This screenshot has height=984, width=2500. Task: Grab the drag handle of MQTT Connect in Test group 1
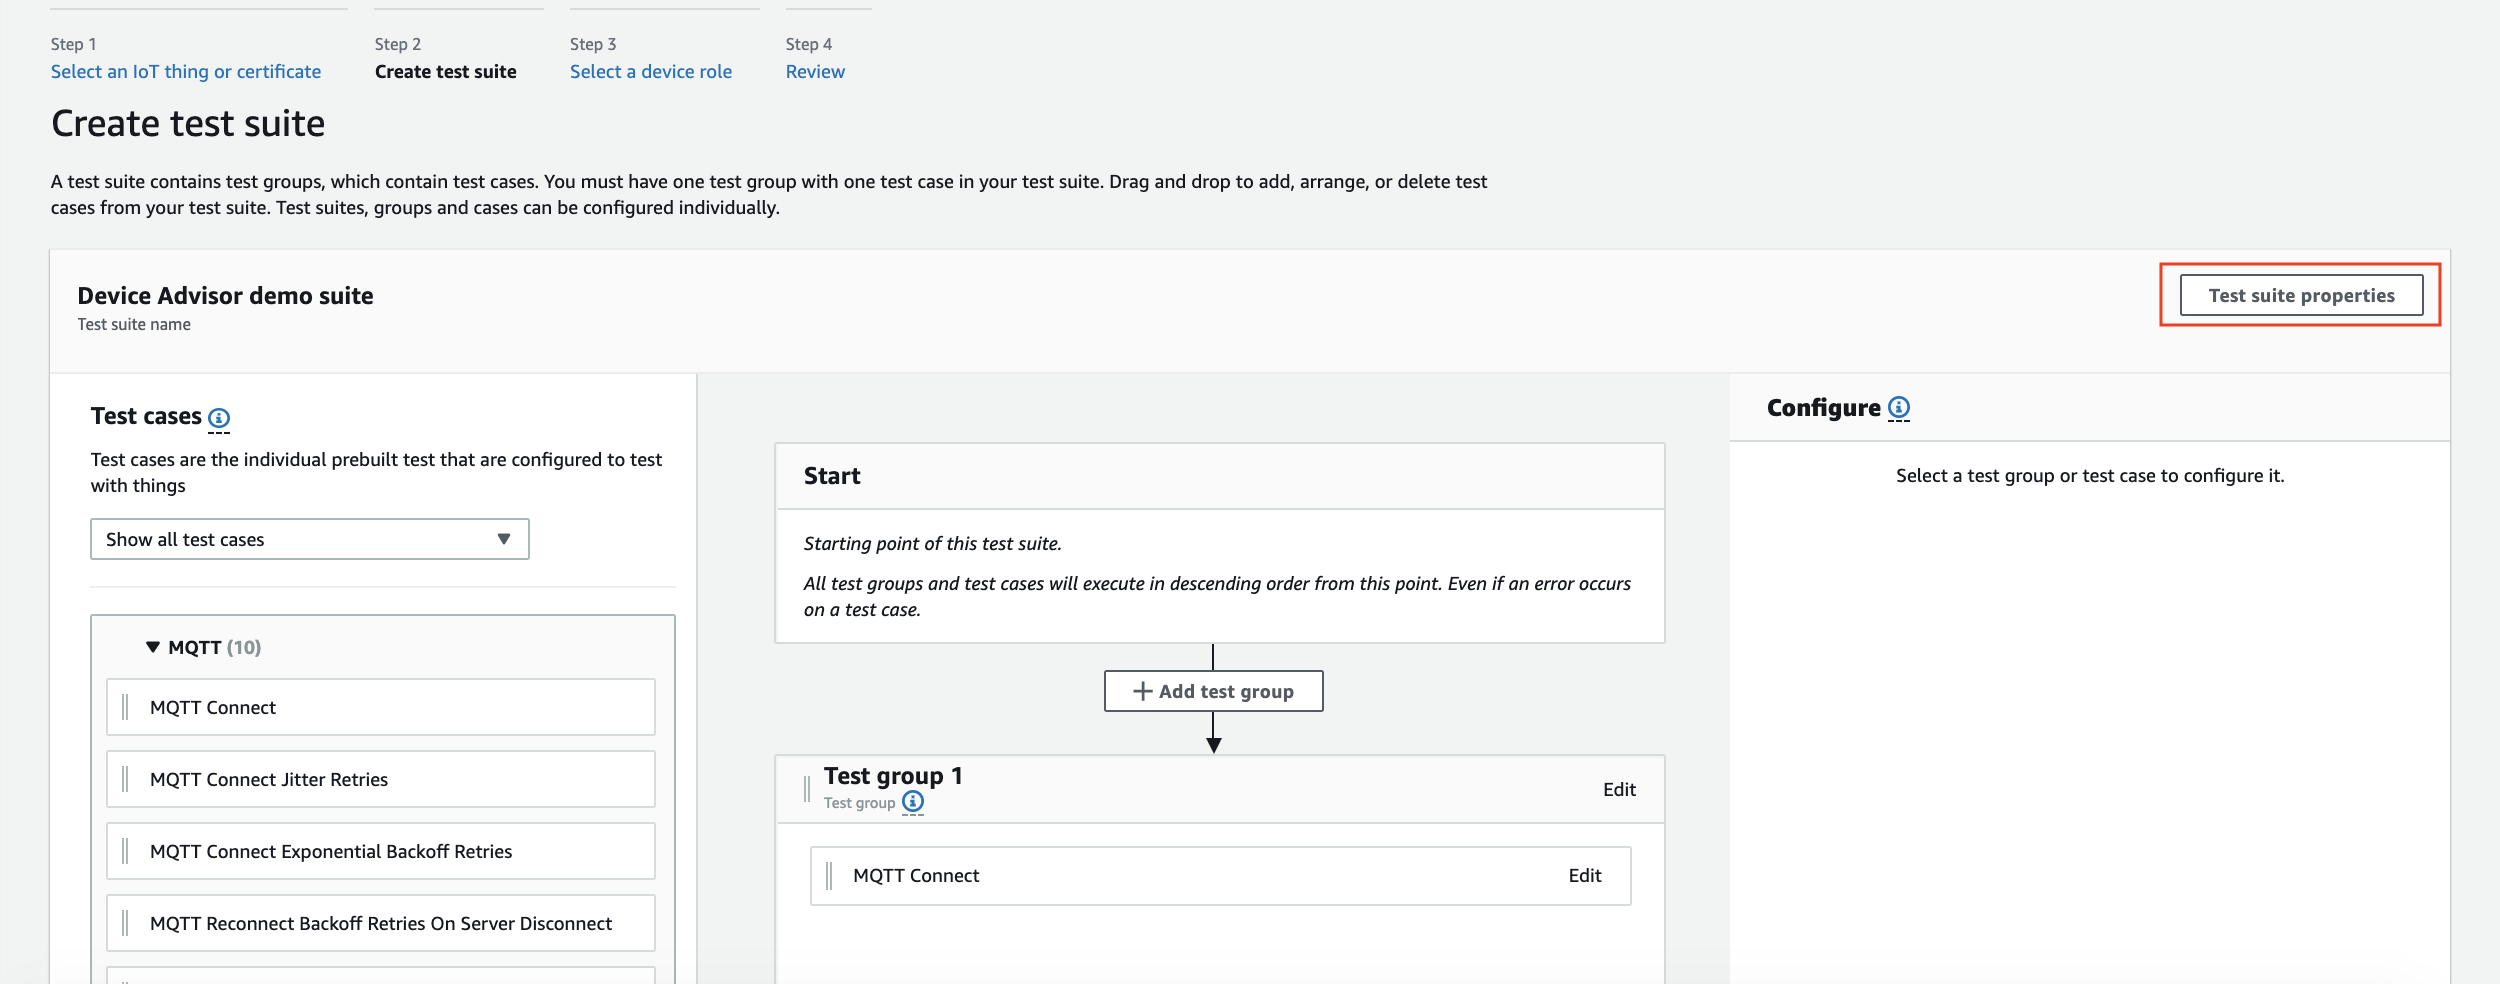click(x=829, y=876)
